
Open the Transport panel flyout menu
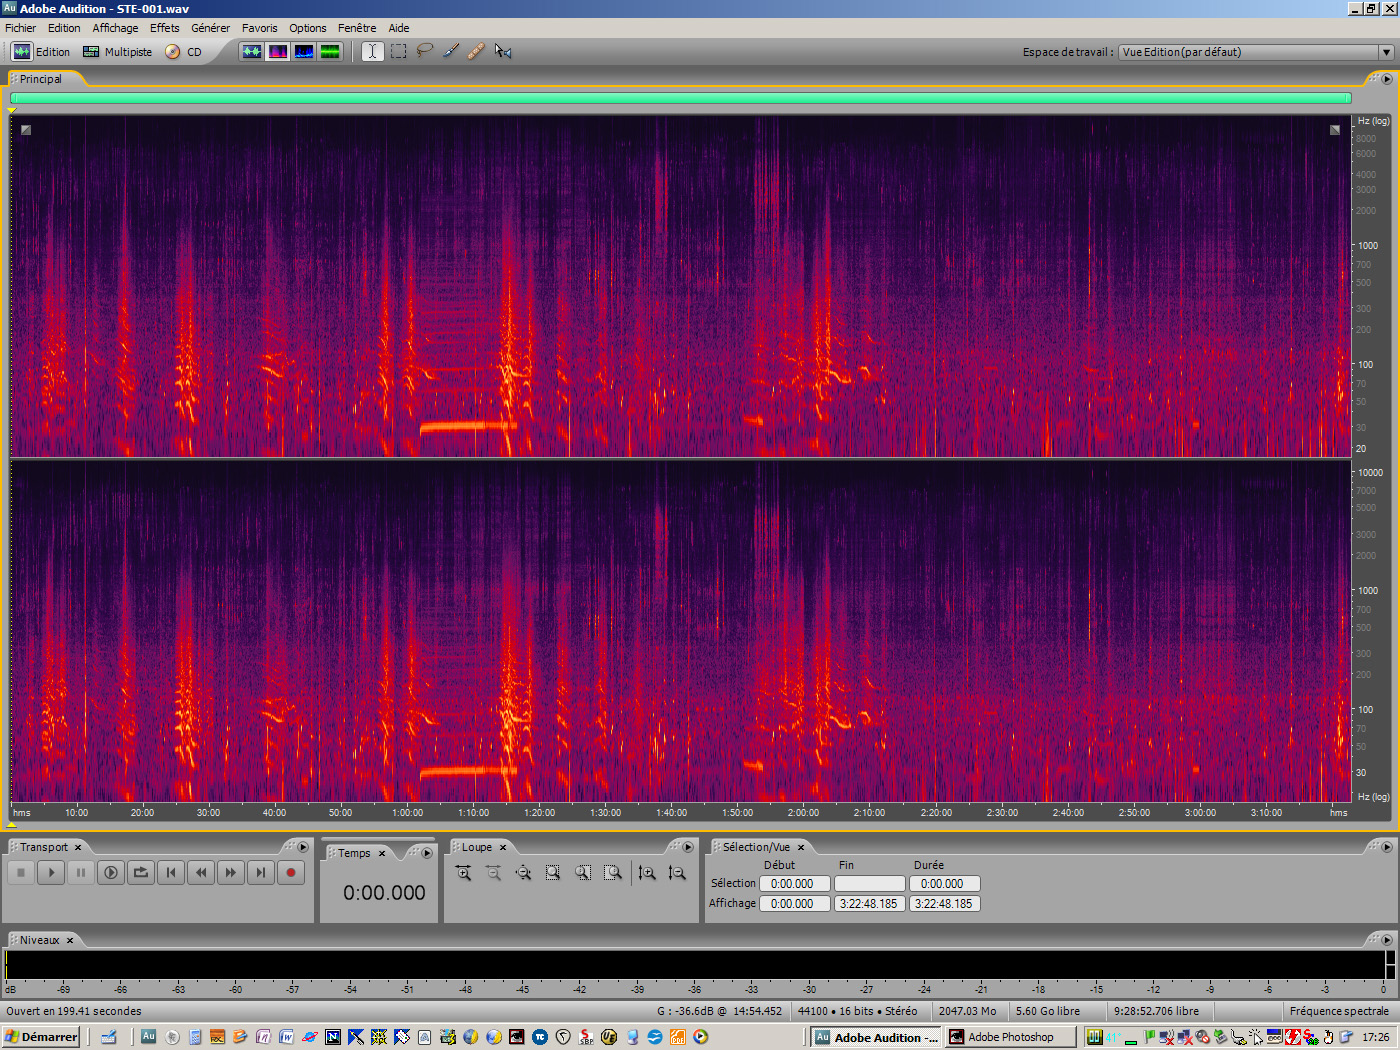(303, 847)
